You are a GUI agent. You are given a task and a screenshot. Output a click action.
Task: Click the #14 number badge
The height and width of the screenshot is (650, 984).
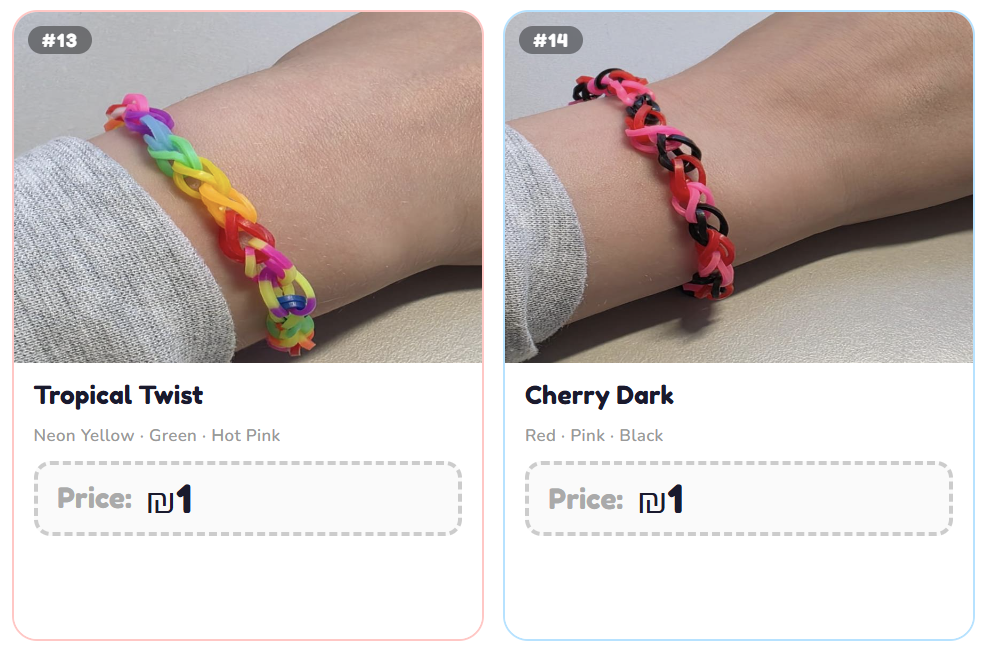(550, 41)
